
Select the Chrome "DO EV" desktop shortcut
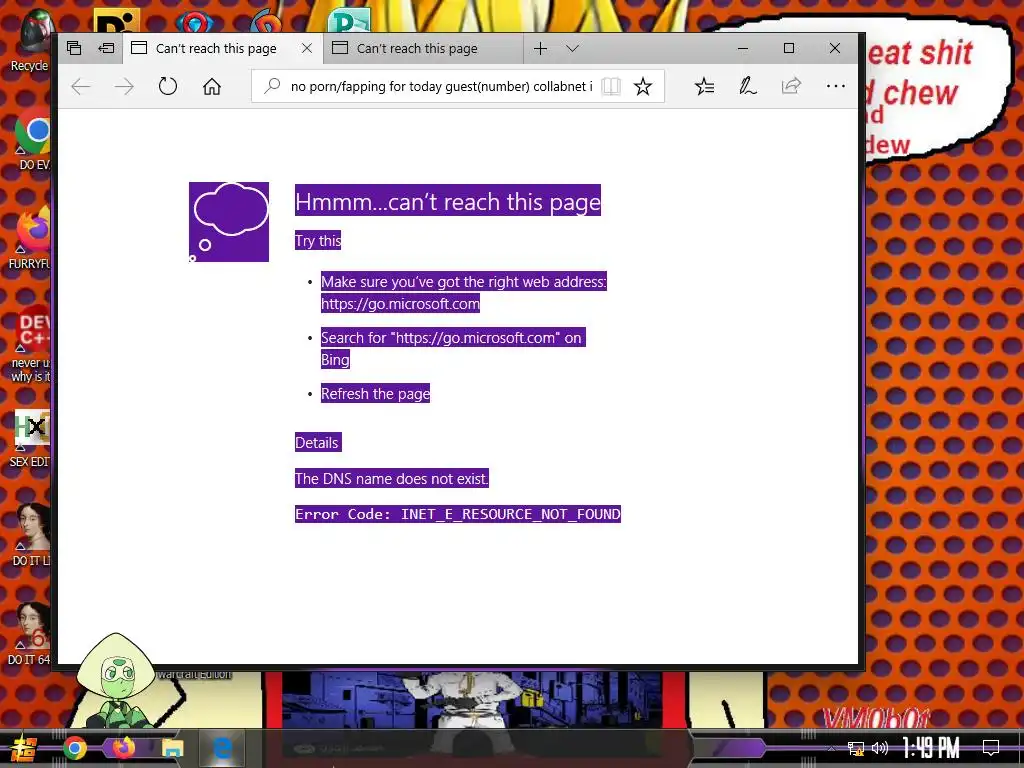[x=33, y=141]
